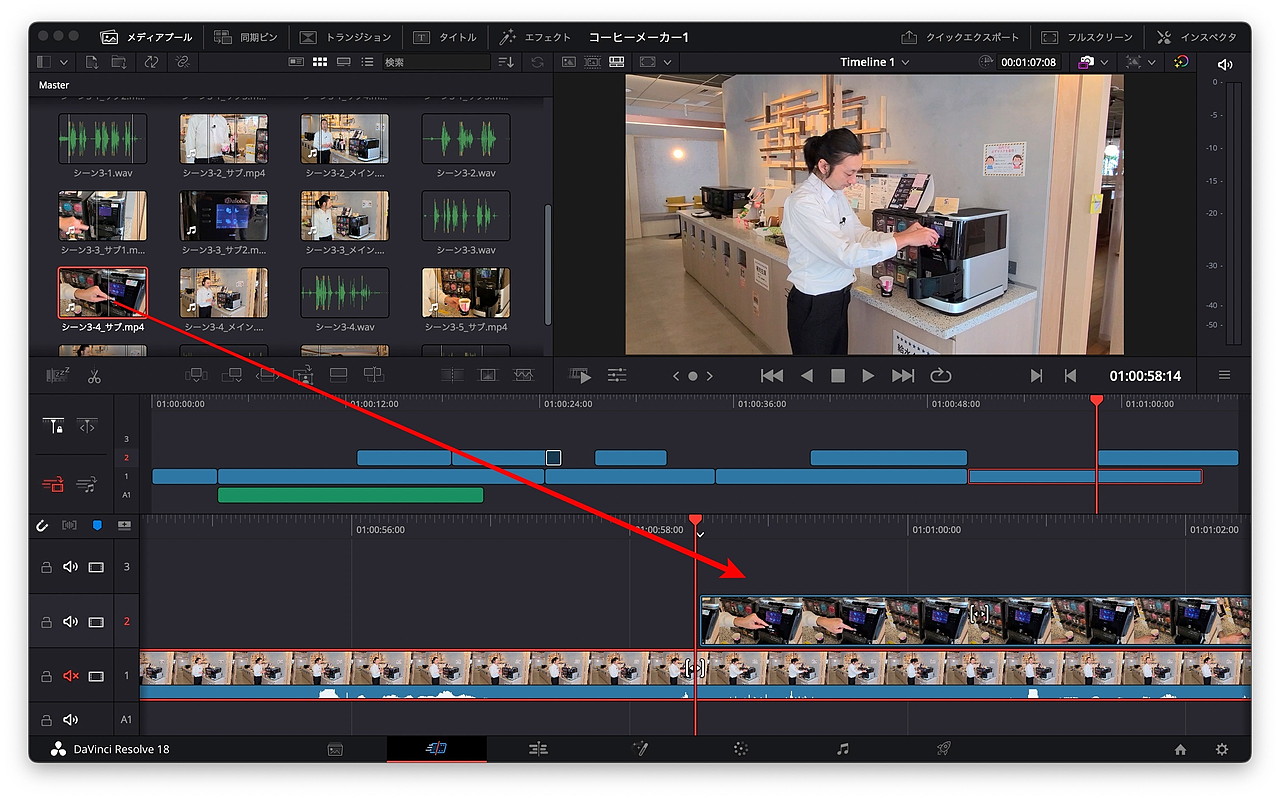Click the jog wheel control

point(693,376)
